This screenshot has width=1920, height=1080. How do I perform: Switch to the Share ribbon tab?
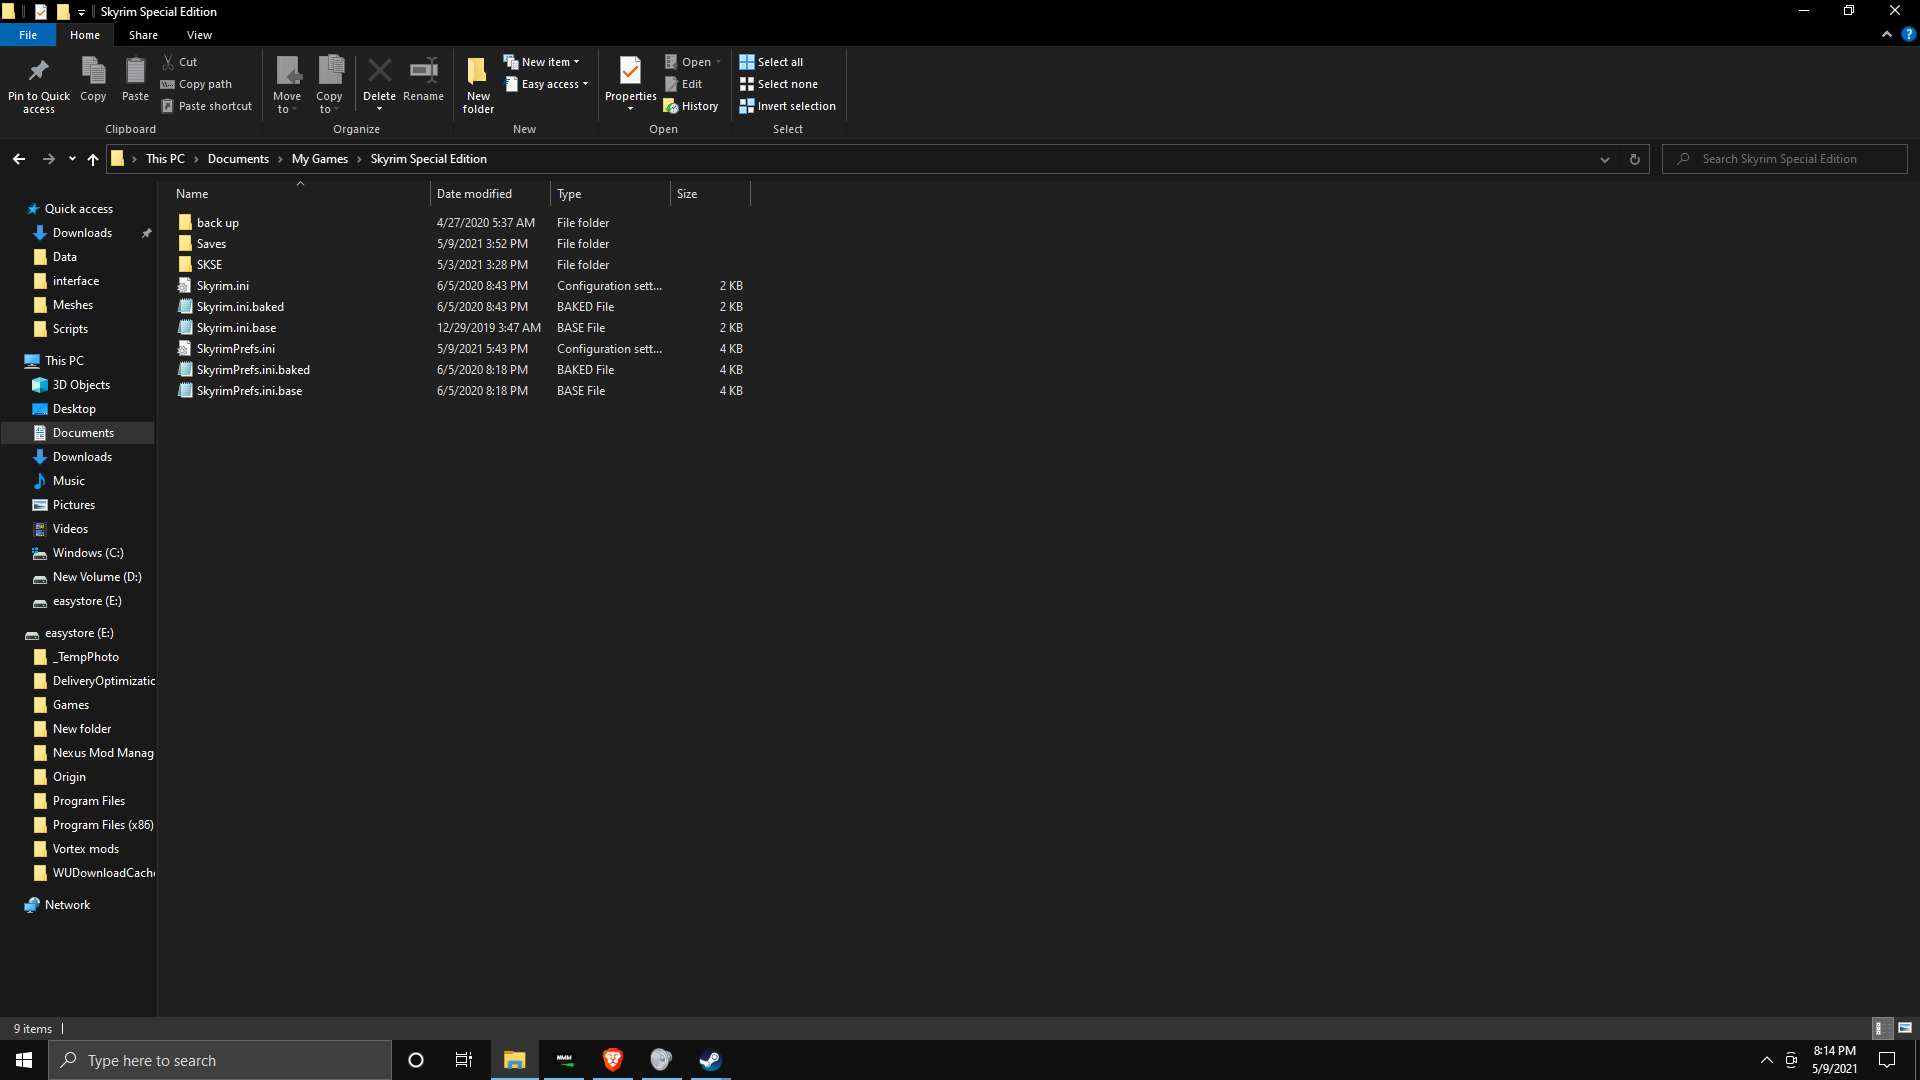tap(143, 35)
